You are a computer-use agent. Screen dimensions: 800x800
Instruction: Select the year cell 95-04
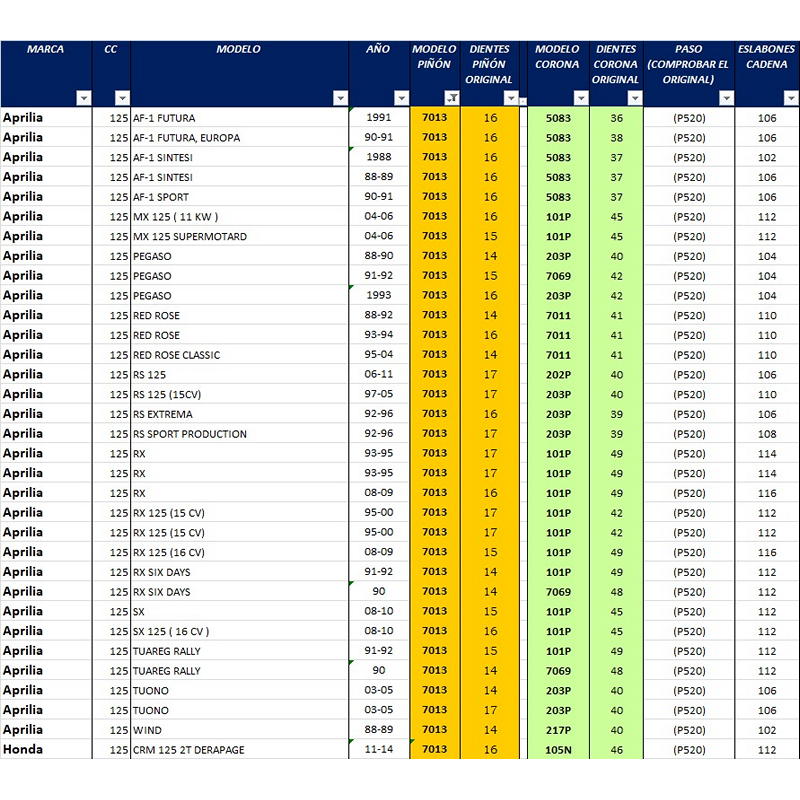(x=379, y=355)
